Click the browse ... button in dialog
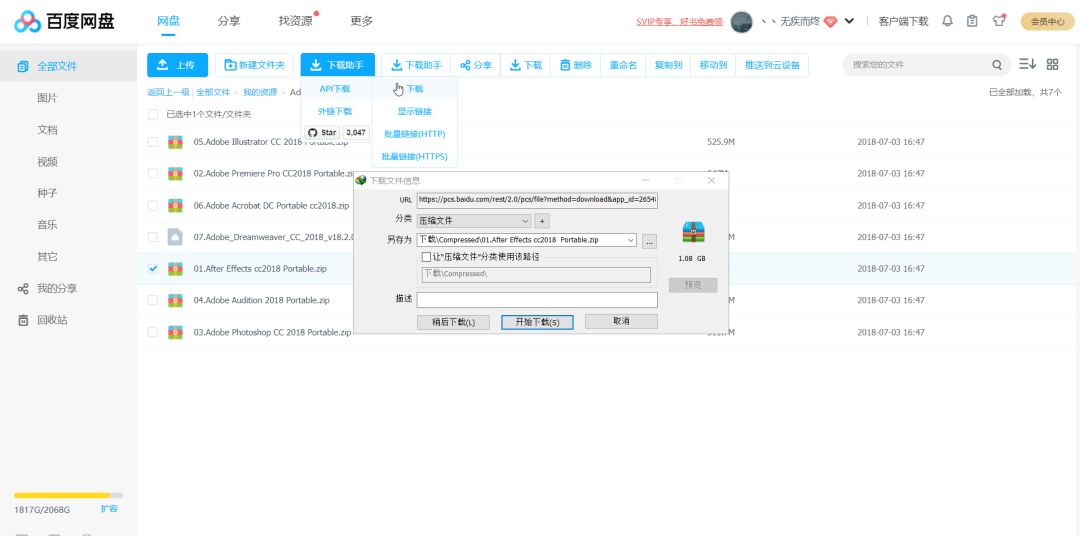 [x=650, y=241]
